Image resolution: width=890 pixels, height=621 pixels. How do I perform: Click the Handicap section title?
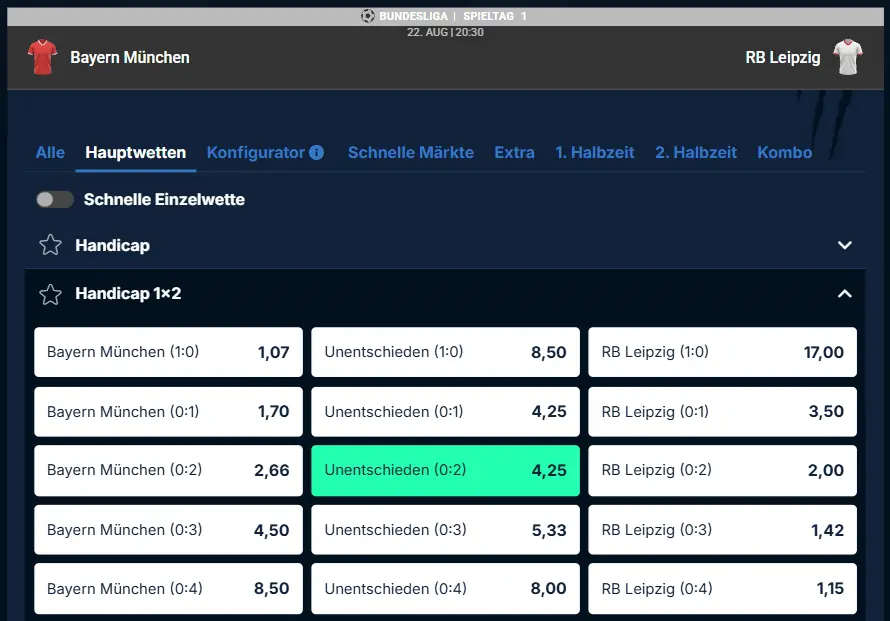(112, 245)
